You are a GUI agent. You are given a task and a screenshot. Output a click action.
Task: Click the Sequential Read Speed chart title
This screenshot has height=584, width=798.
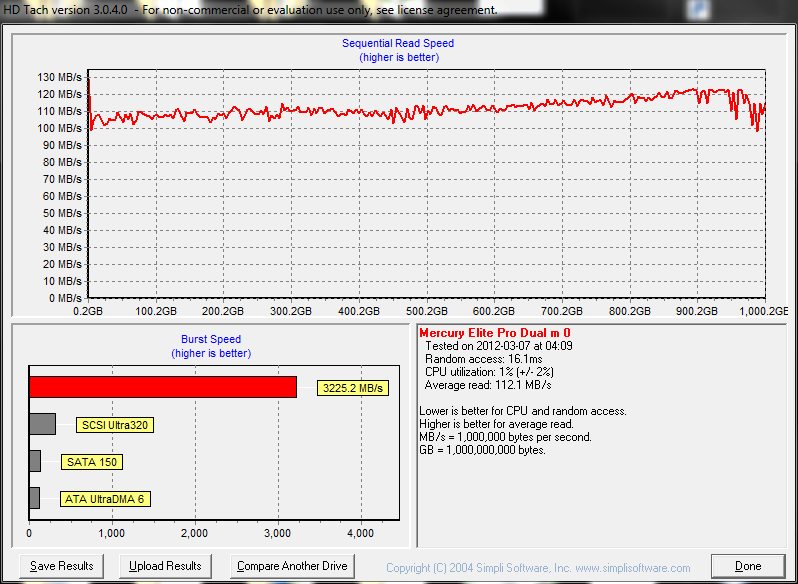pyautogui.click(x=398, y=43)
